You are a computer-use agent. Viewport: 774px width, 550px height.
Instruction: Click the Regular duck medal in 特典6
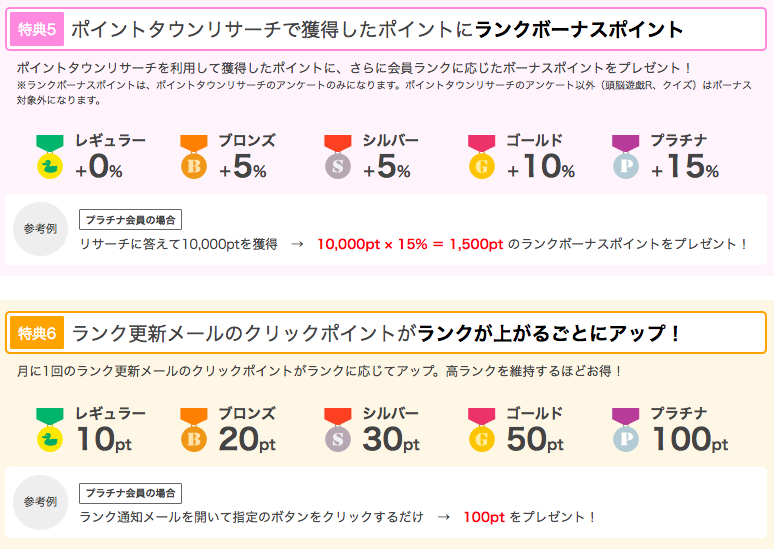coord(50,430)
